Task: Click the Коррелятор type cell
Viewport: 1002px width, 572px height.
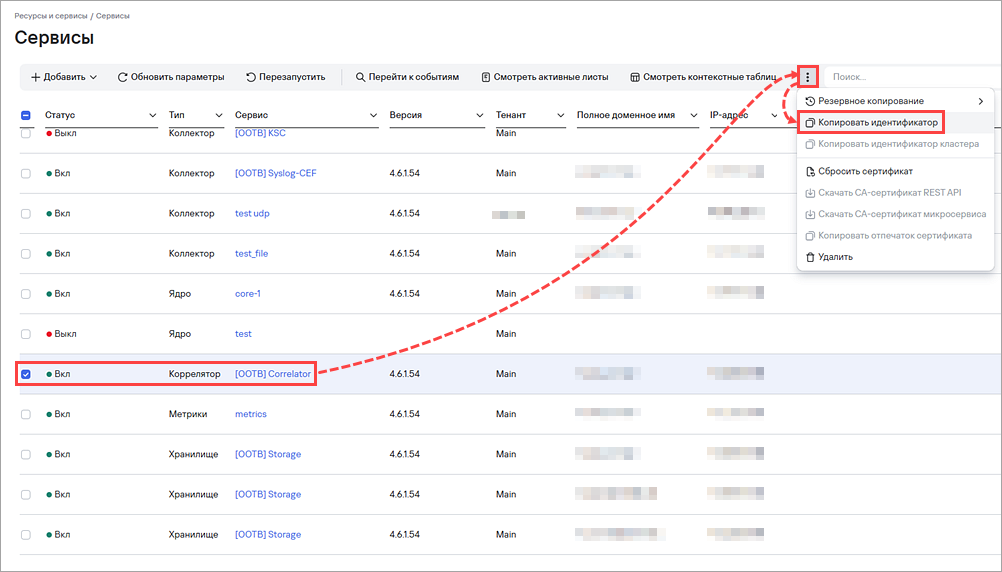Action: 194,374
